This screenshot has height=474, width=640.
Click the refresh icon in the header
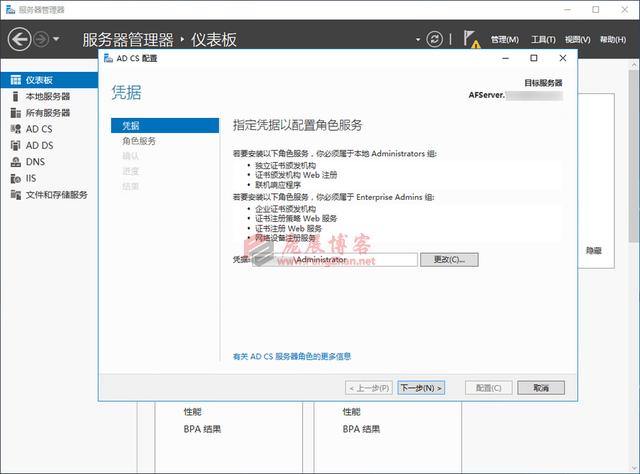434,39
